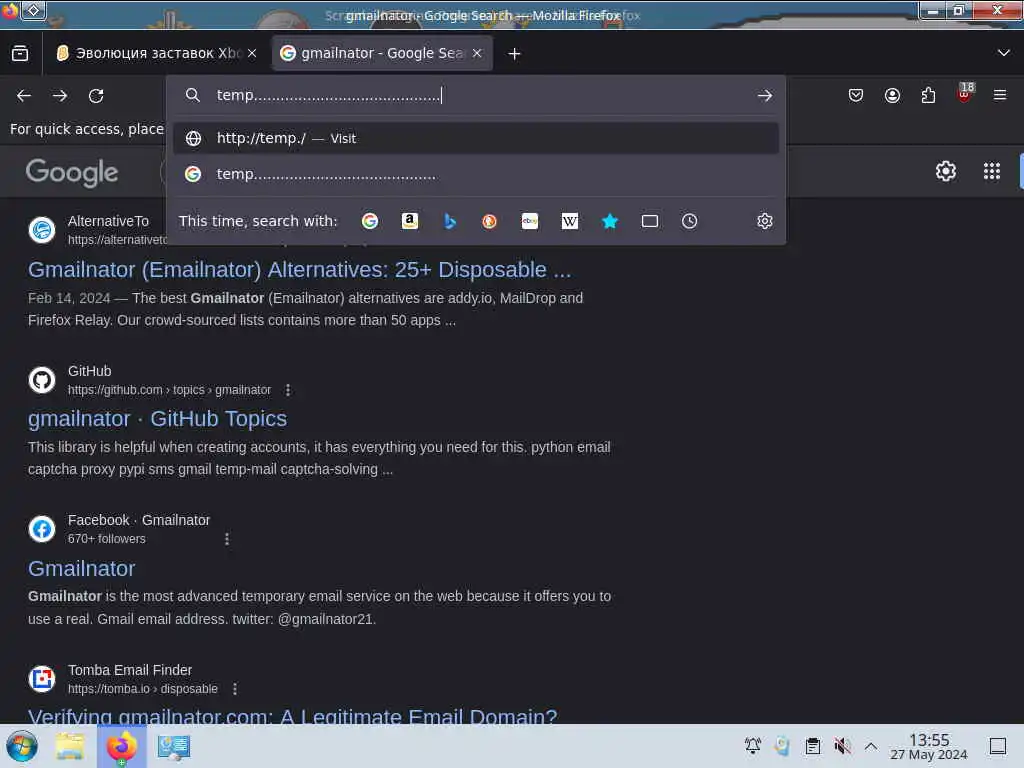Viewport: 1024px width, 768px height.
Task: Click the AlternativeTo site favicon
Action: click(x=42, y=230)
